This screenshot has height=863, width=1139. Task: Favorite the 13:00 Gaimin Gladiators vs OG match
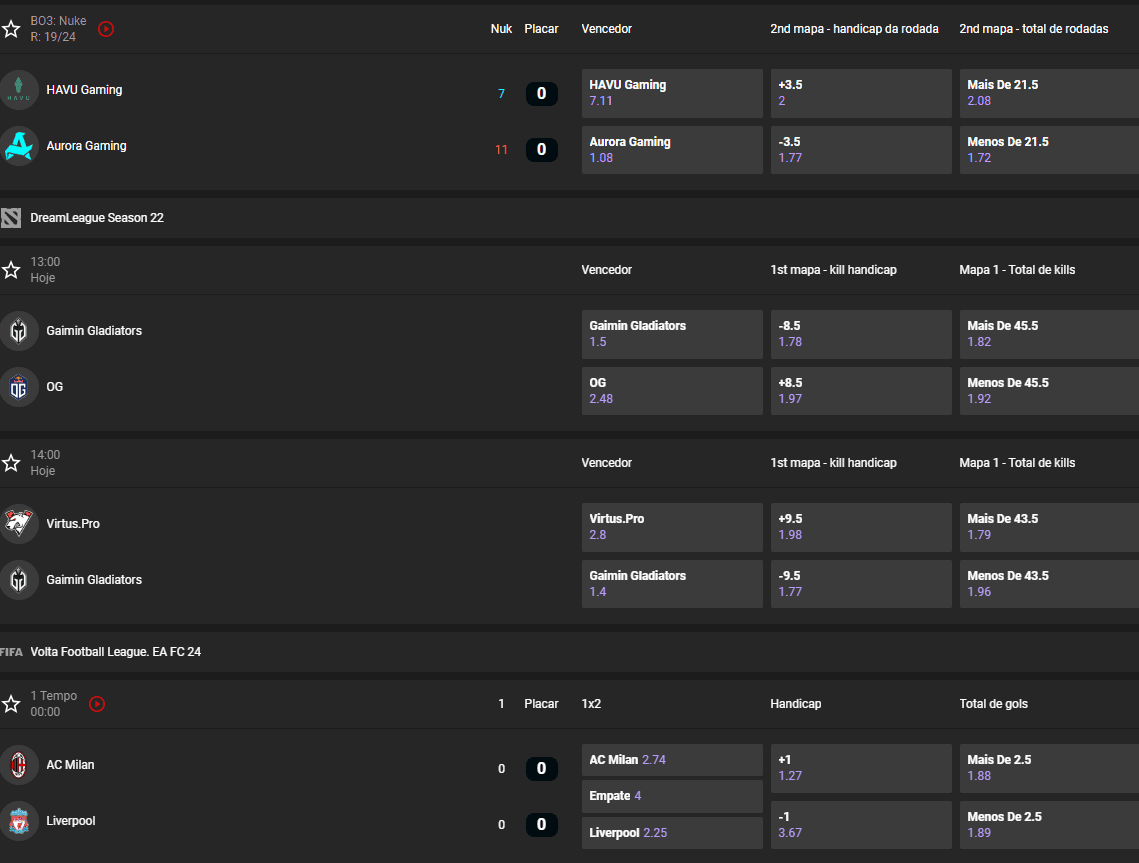[11, 269]
